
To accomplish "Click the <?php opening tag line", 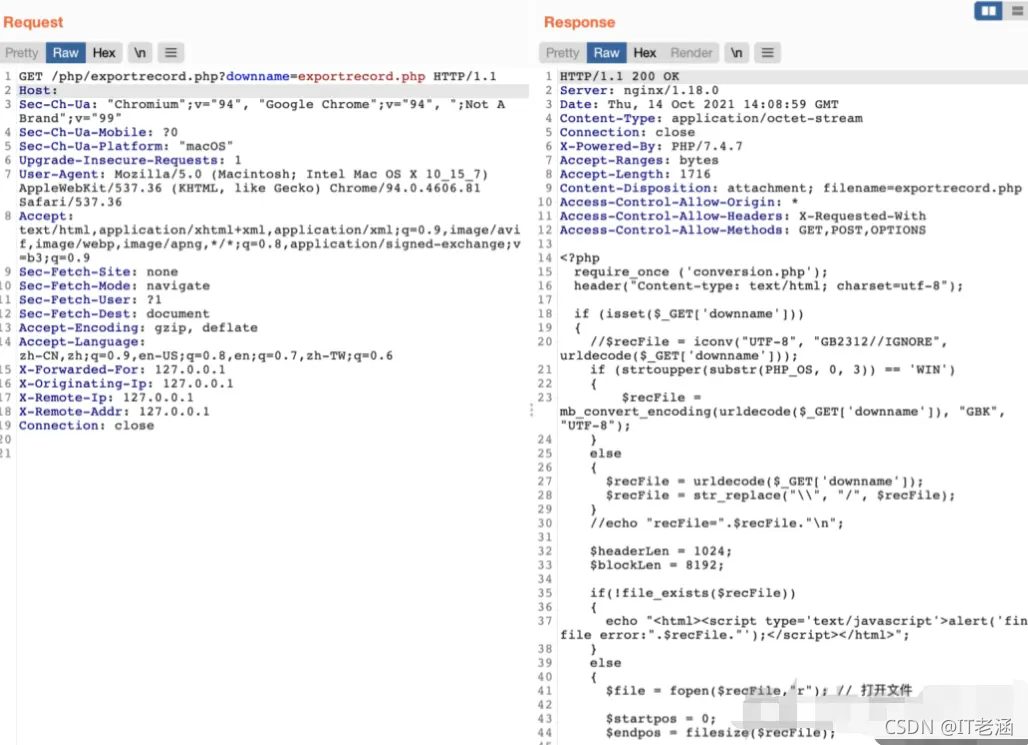I will 580,258.
